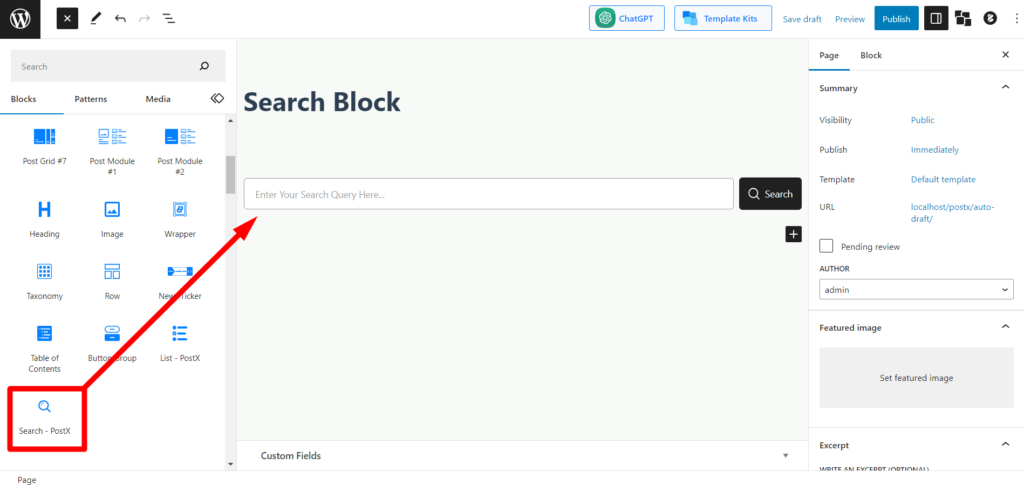Click Set featured image area
Viewport: 1024px width, 485px height.
coord(916,378)
